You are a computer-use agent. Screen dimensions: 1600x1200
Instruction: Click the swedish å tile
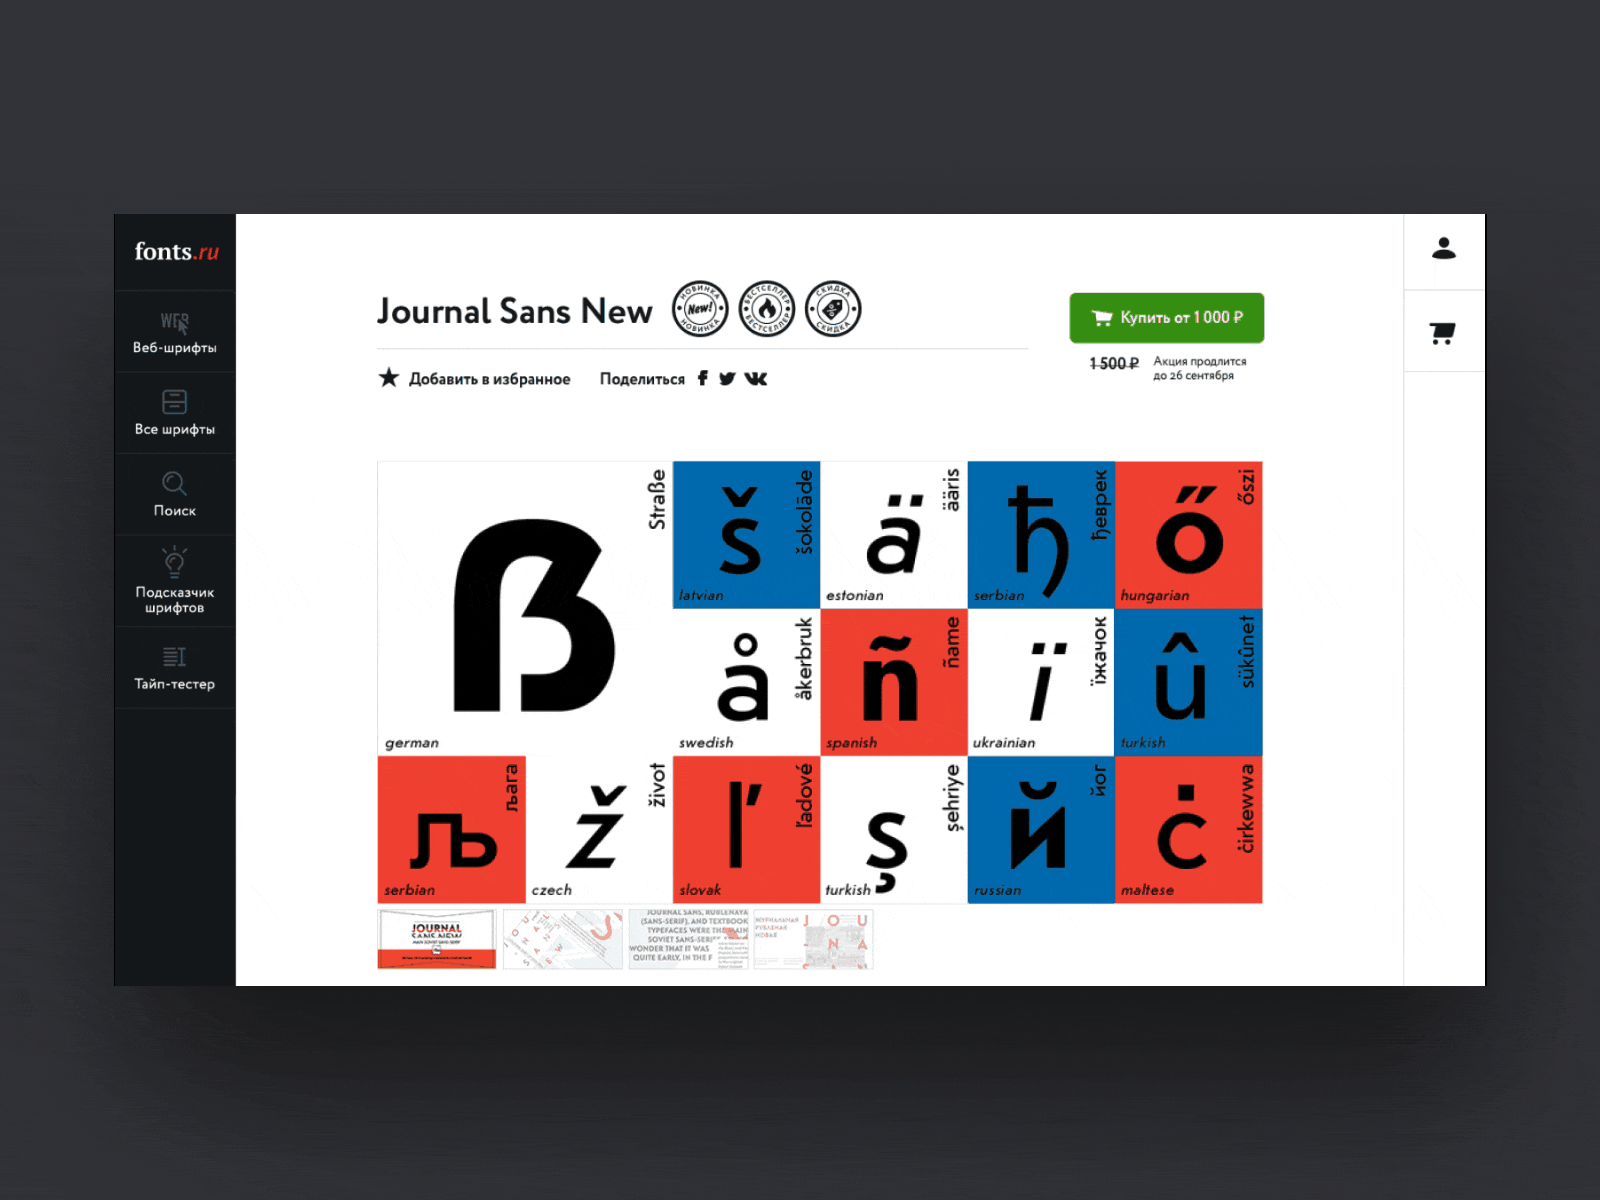point(746,682)
